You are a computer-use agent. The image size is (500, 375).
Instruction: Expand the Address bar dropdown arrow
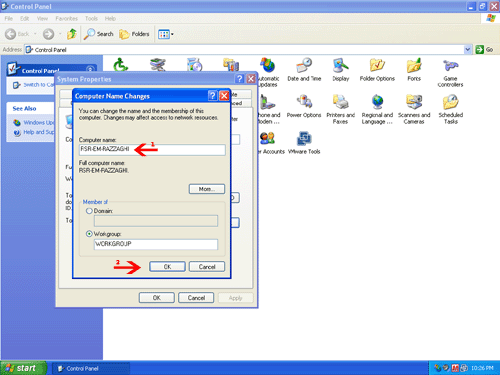[x=468, y=50]
